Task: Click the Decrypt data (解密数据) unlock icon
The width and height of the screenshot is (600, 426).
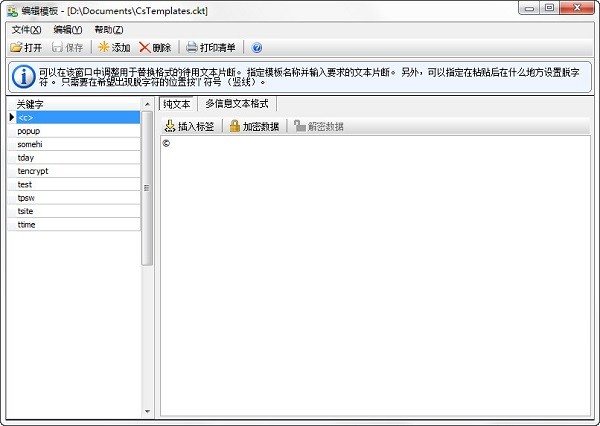Action: (x=300, y=126)
